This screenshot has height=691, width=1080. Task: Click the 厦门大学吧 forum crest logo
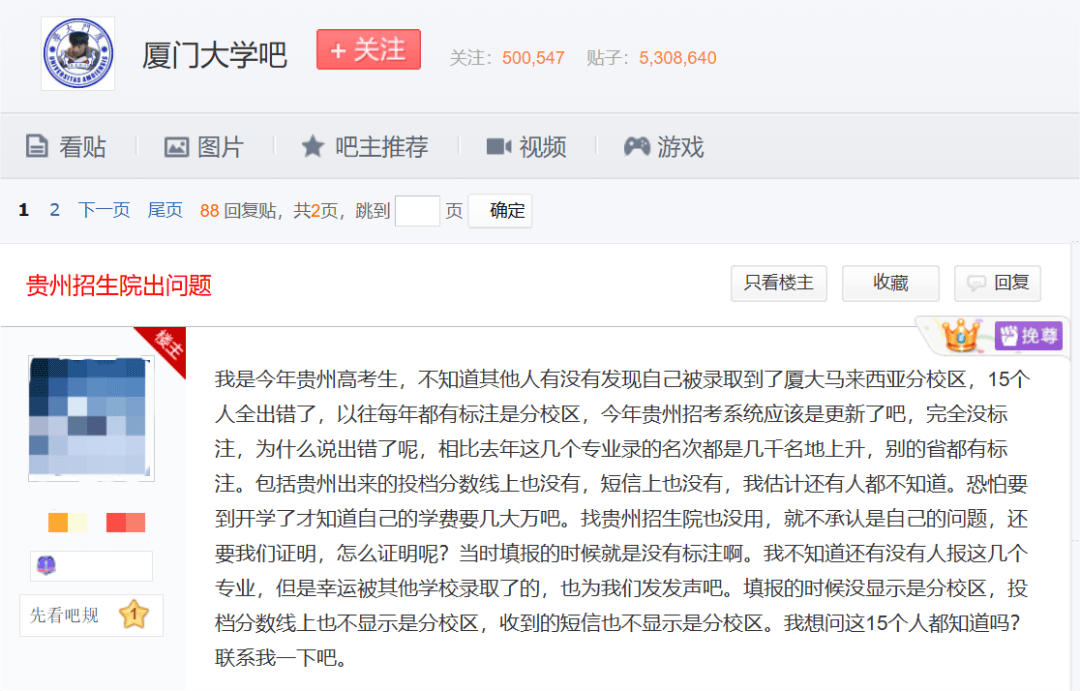(x=78, y=51)
